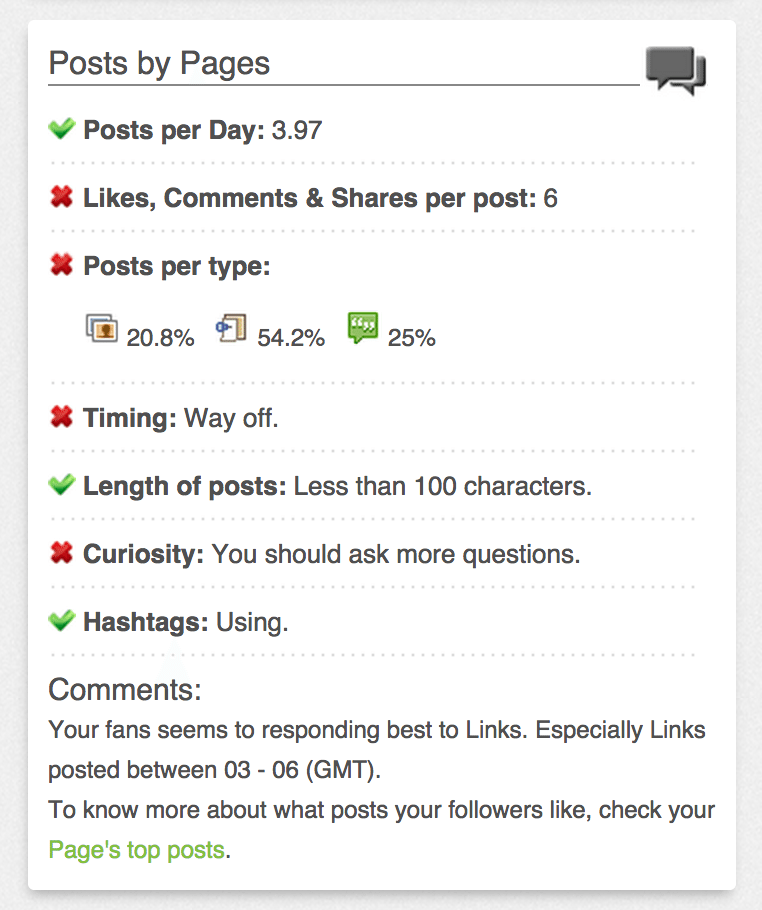Click the Posts by Pages heading

(160, 63)
